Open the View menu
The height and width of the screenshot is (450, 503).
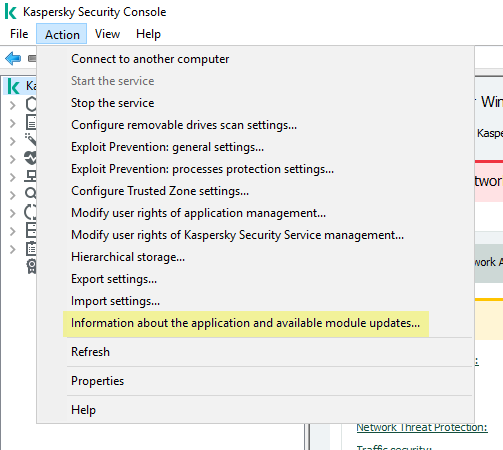(x=107, y=34)
